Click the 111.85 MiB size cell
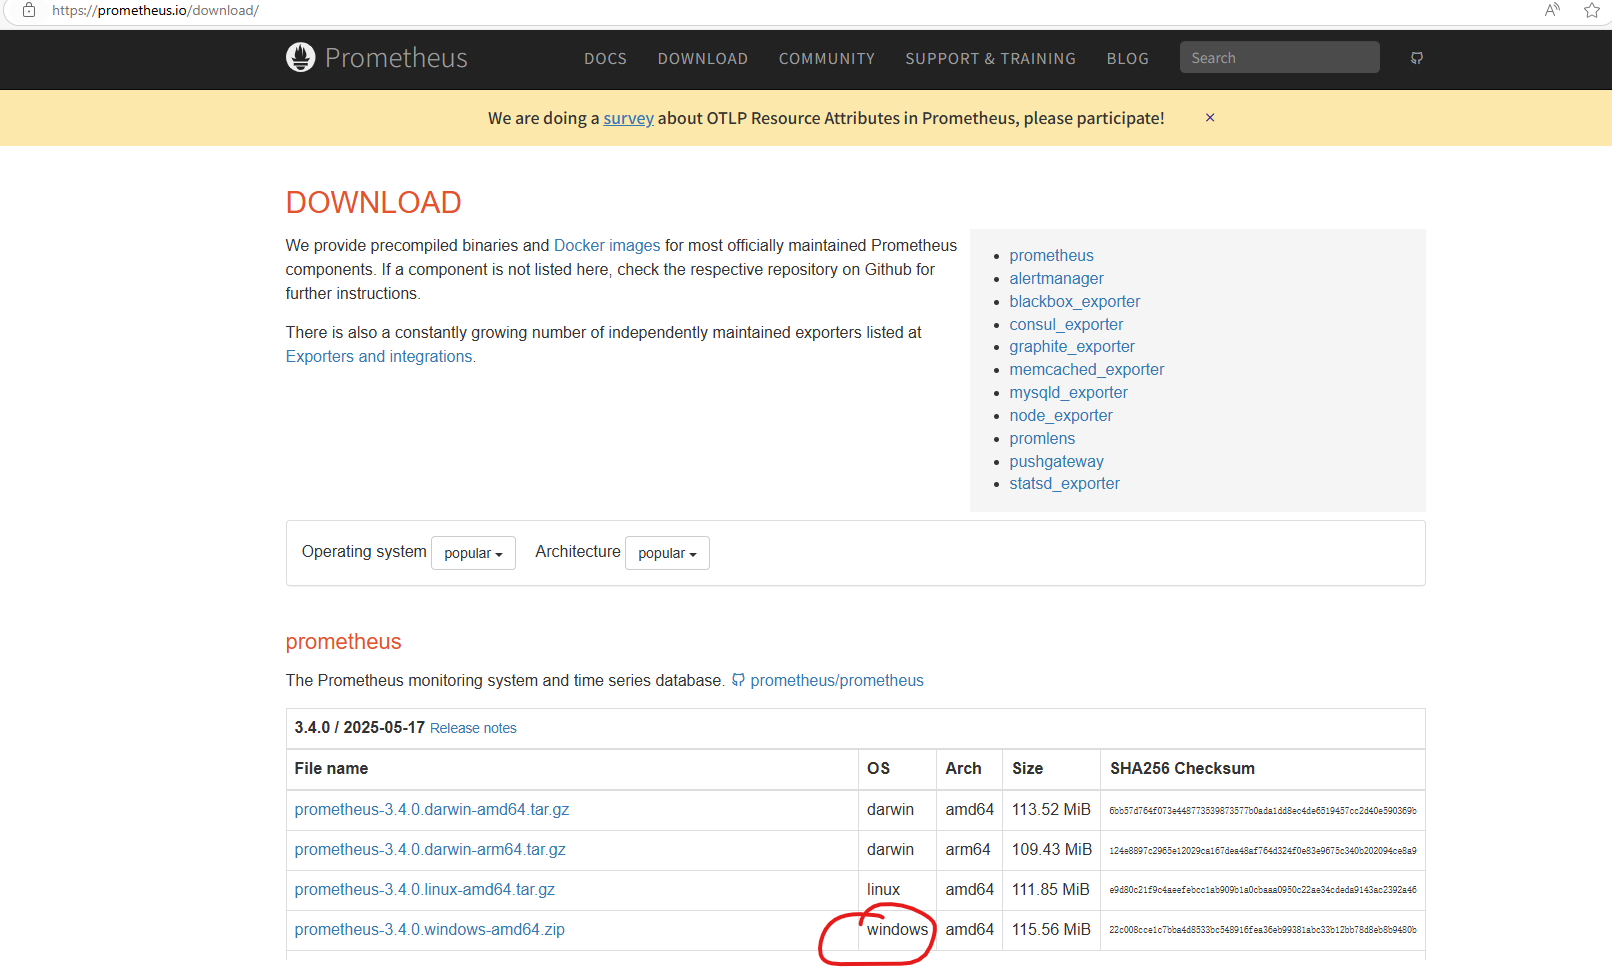 1051,890
